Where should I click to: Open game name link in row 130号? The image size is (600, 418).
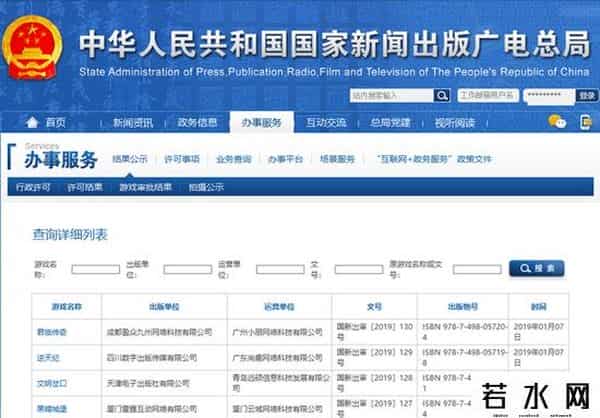click(52, 332)
